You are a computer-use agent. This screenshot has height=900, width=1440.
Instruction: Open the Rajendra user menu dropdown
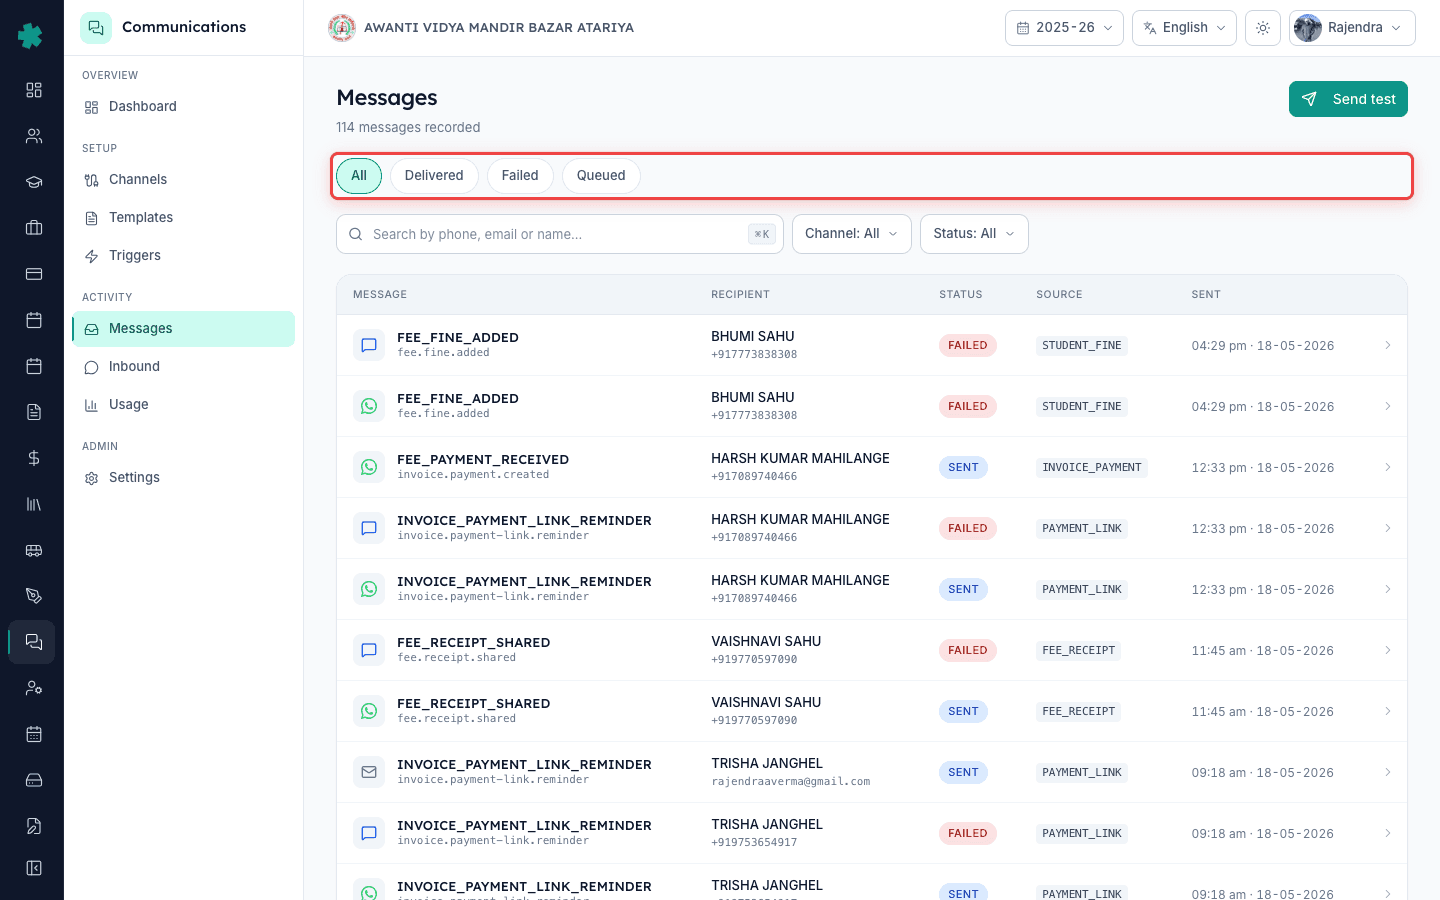(1352, 28)
